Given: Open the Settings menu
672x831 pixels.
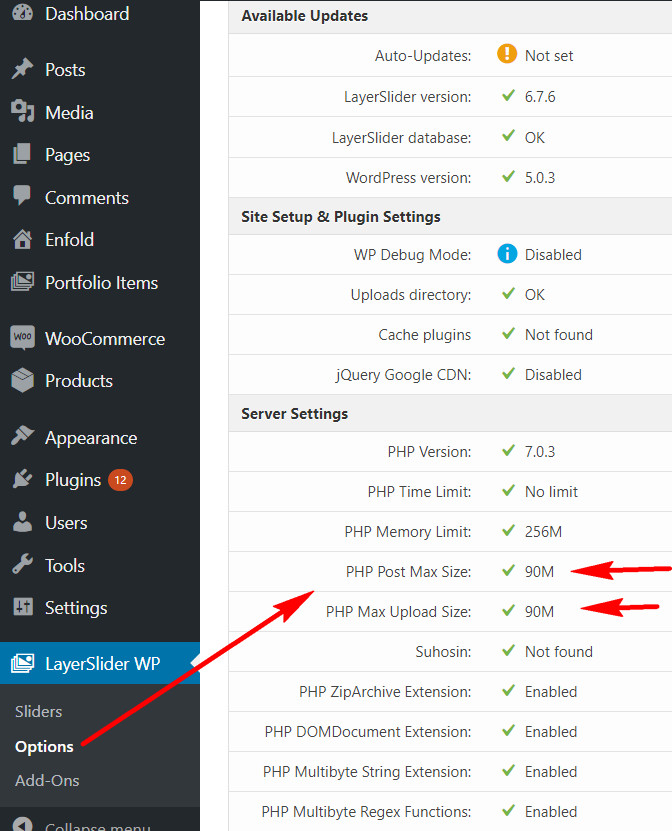Looking at the screenshot, I should click(76, 607).
